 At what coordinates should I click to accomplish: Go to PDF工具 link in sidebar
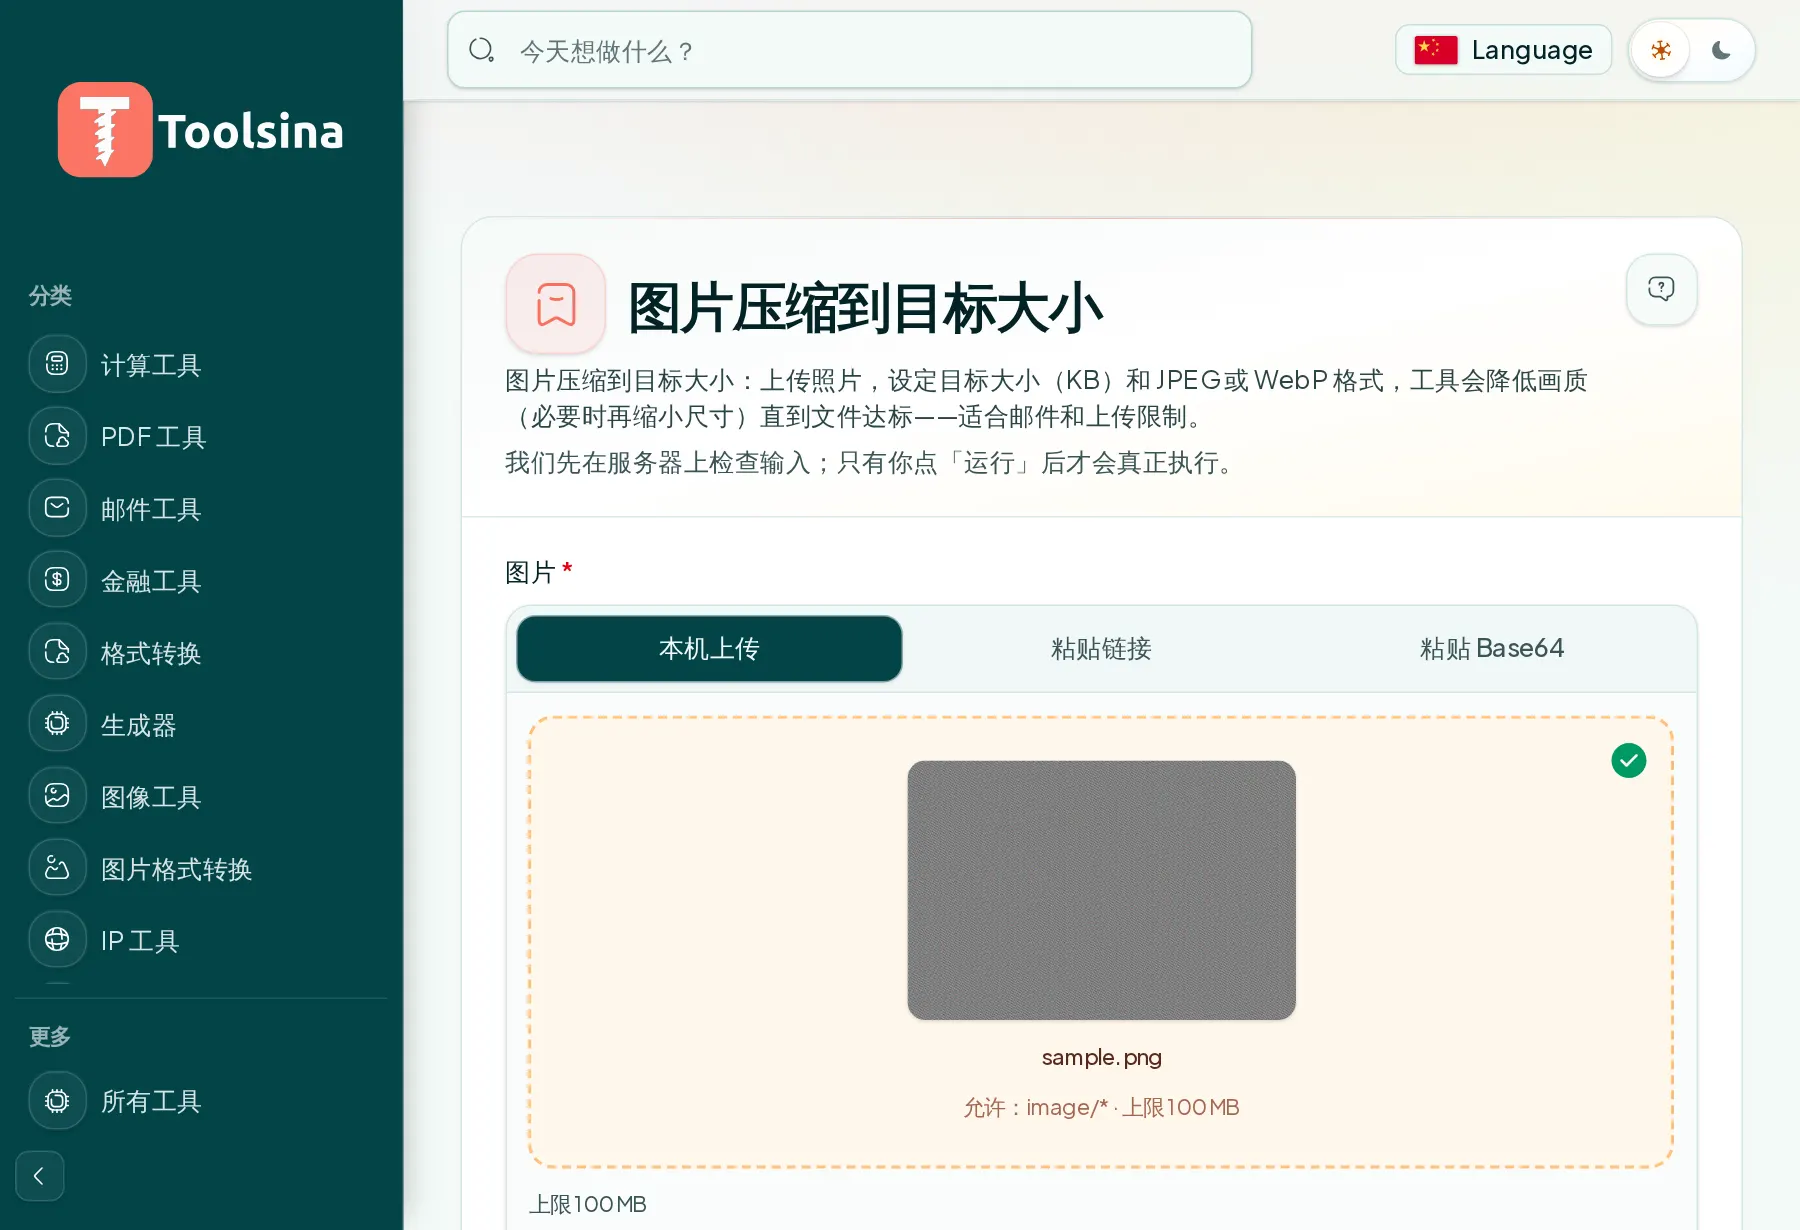[x=153, y=437]
